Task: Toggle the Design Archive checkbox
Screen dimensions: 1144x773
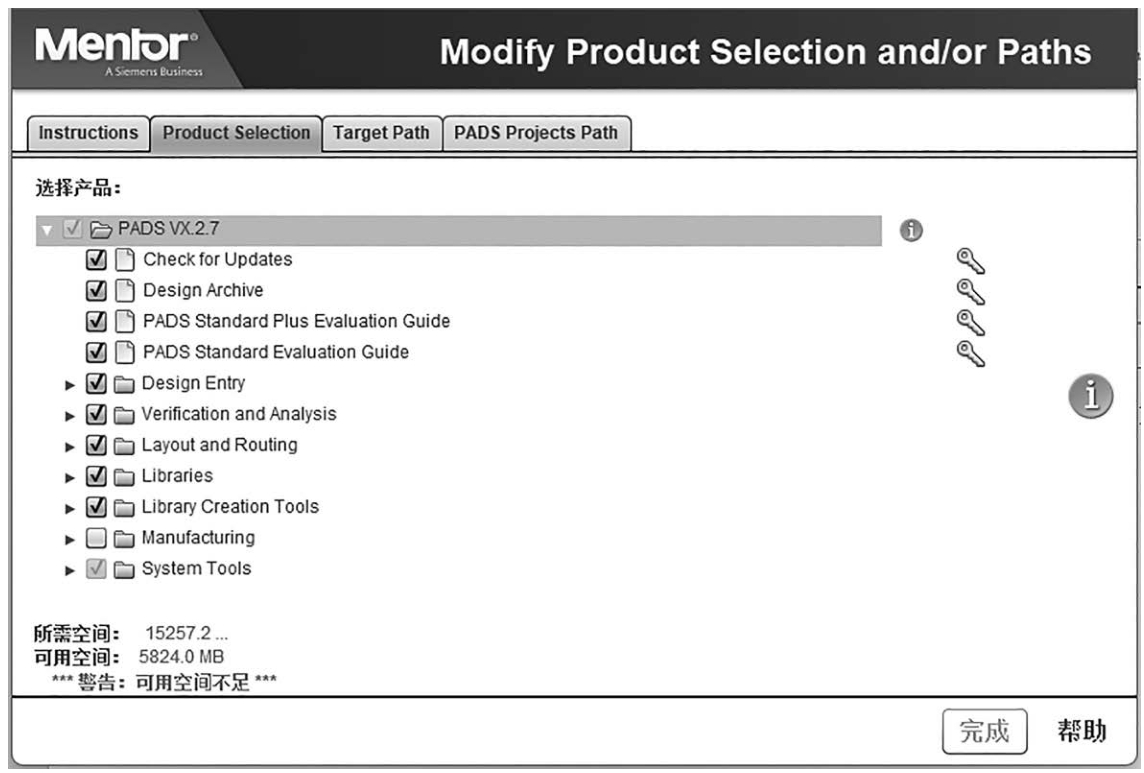Action: (97, 291)
